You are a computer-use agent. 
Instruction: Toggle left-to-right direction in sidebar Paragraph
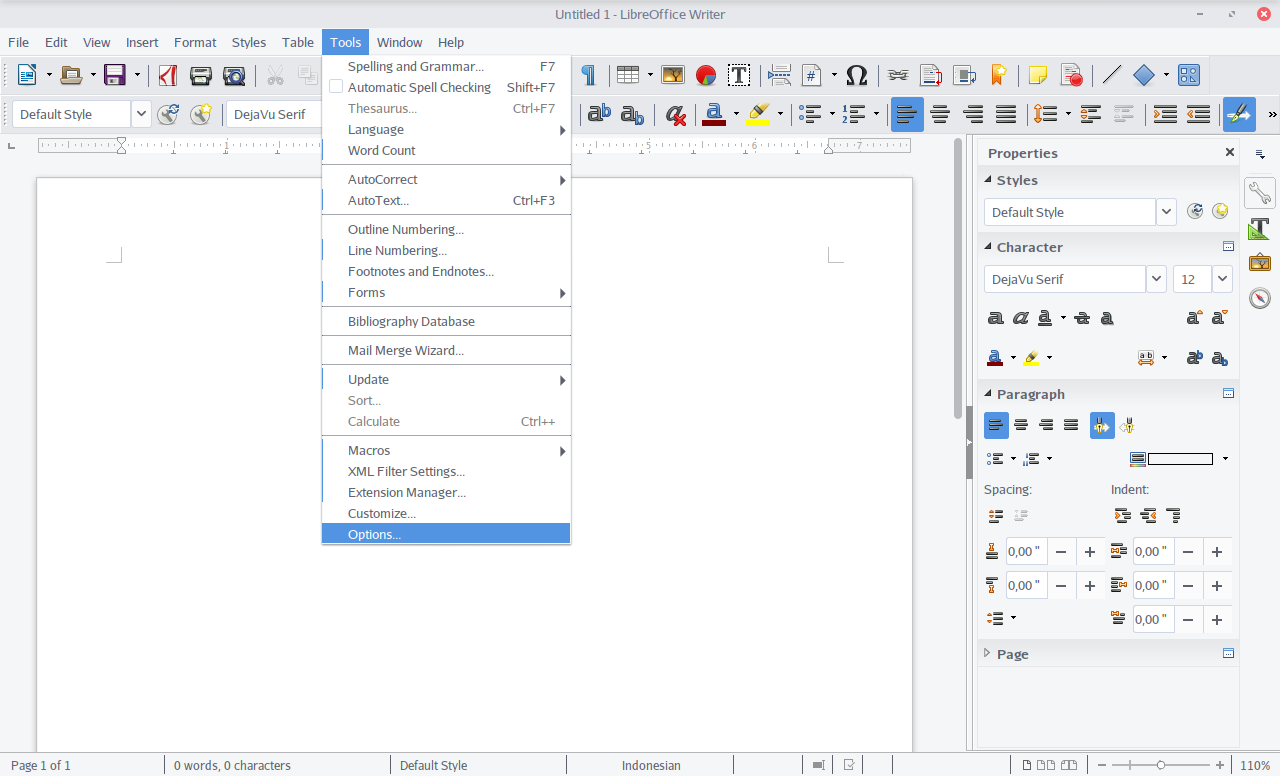[x=1102, y=425]
